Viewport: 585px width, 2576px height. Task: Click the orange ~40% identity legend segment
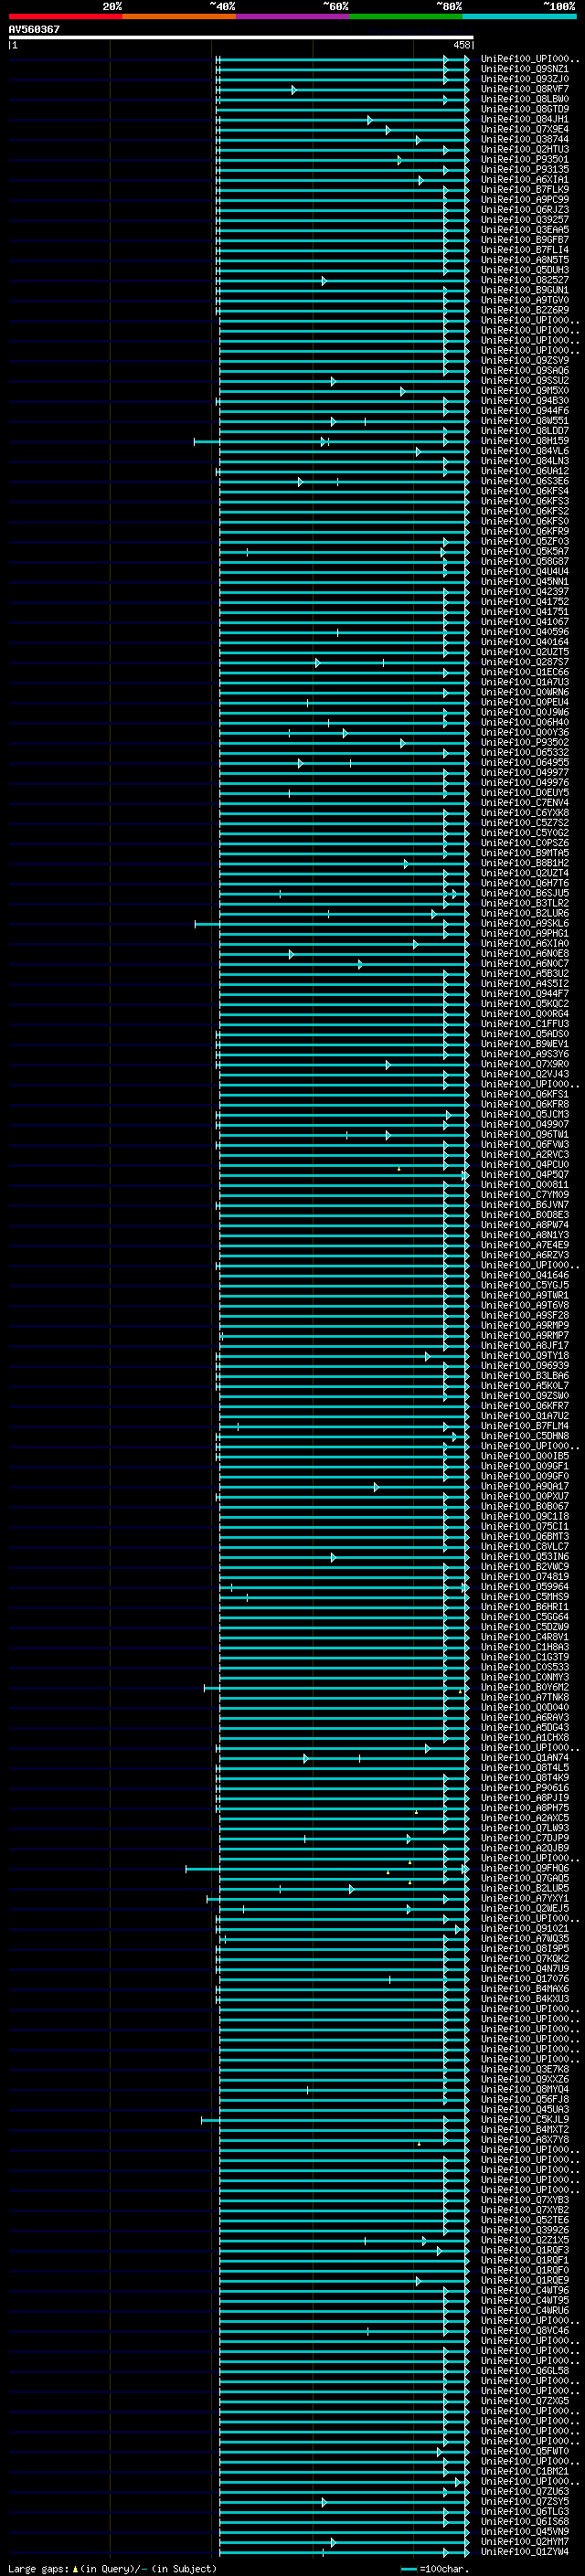[179, 16]
